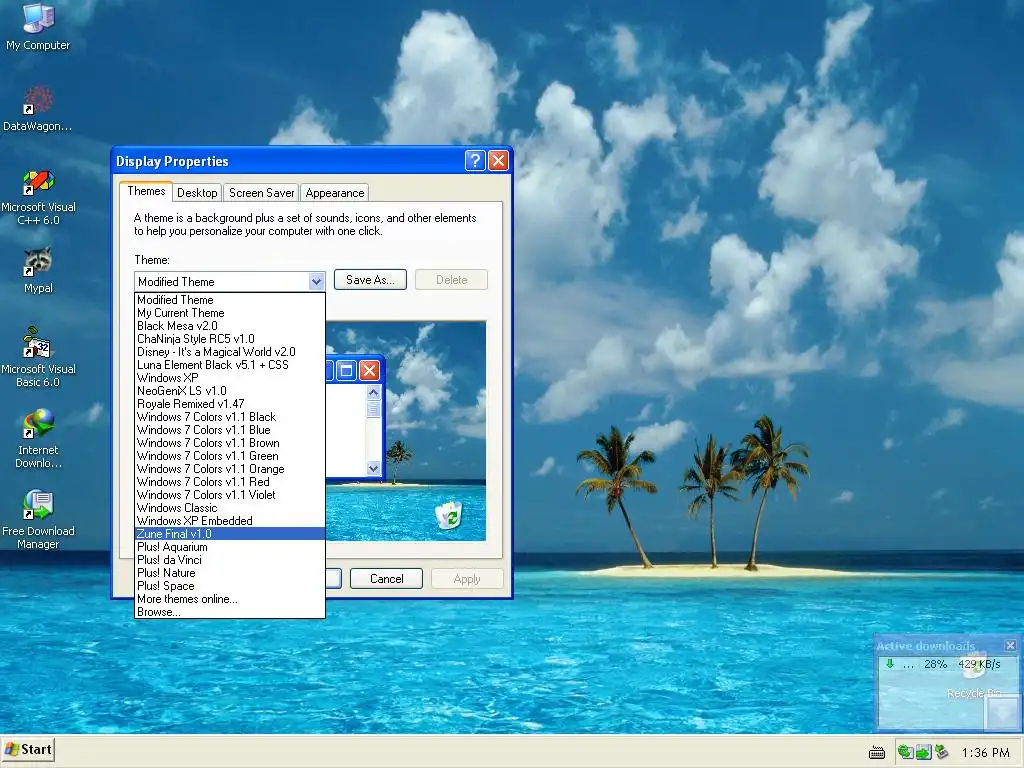This screenshot has width=1024, height=768.
Task: Click the Delete button
Action: [451, 280]
